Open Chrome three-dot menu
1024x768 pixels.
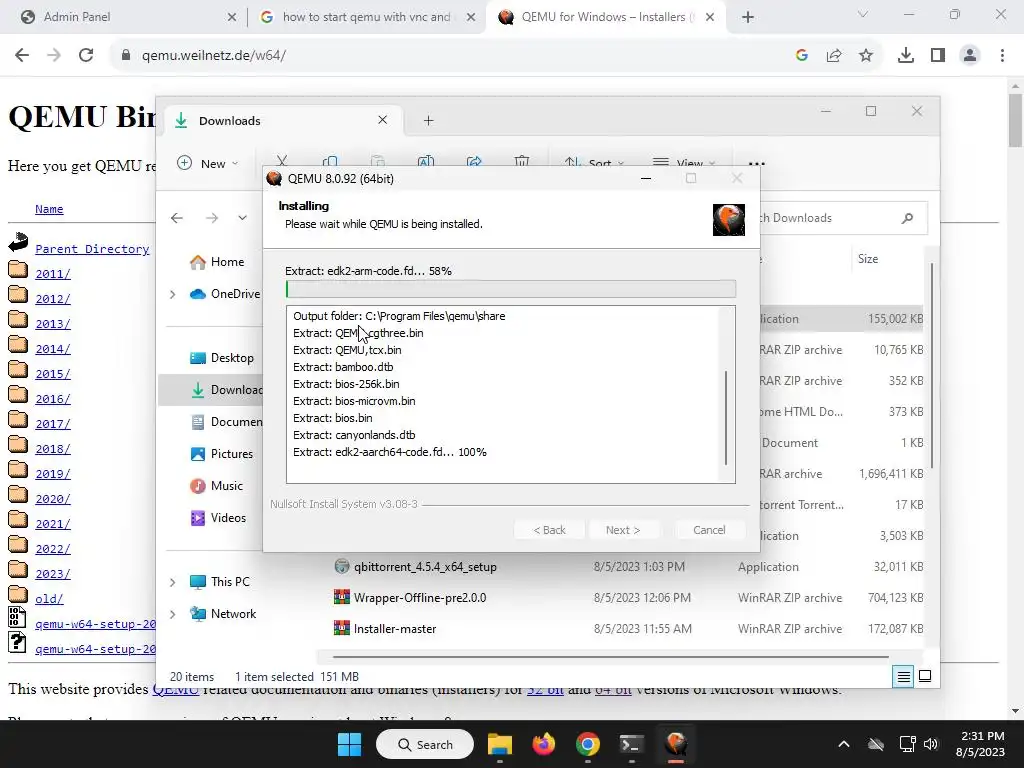click(1002, 56)
